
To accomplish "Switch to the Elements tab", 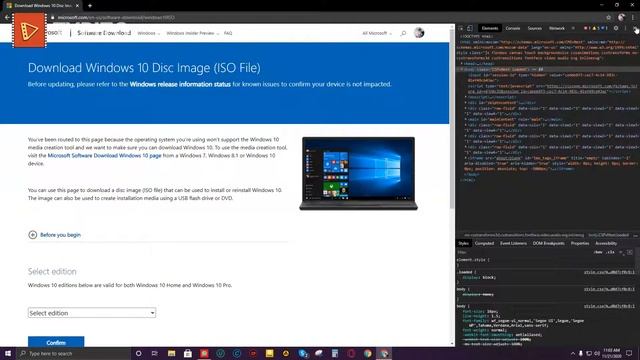I will pos(490,28).
